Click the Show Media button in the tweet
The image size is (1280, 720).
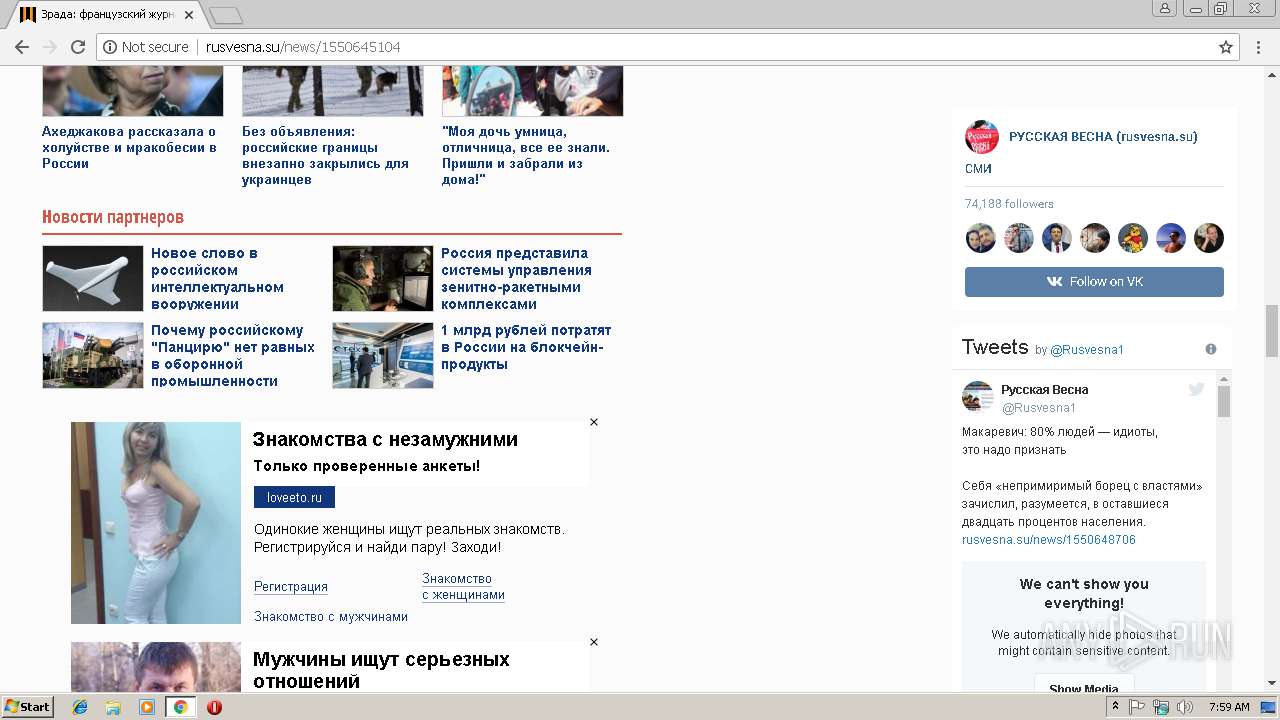(1084, 685)
